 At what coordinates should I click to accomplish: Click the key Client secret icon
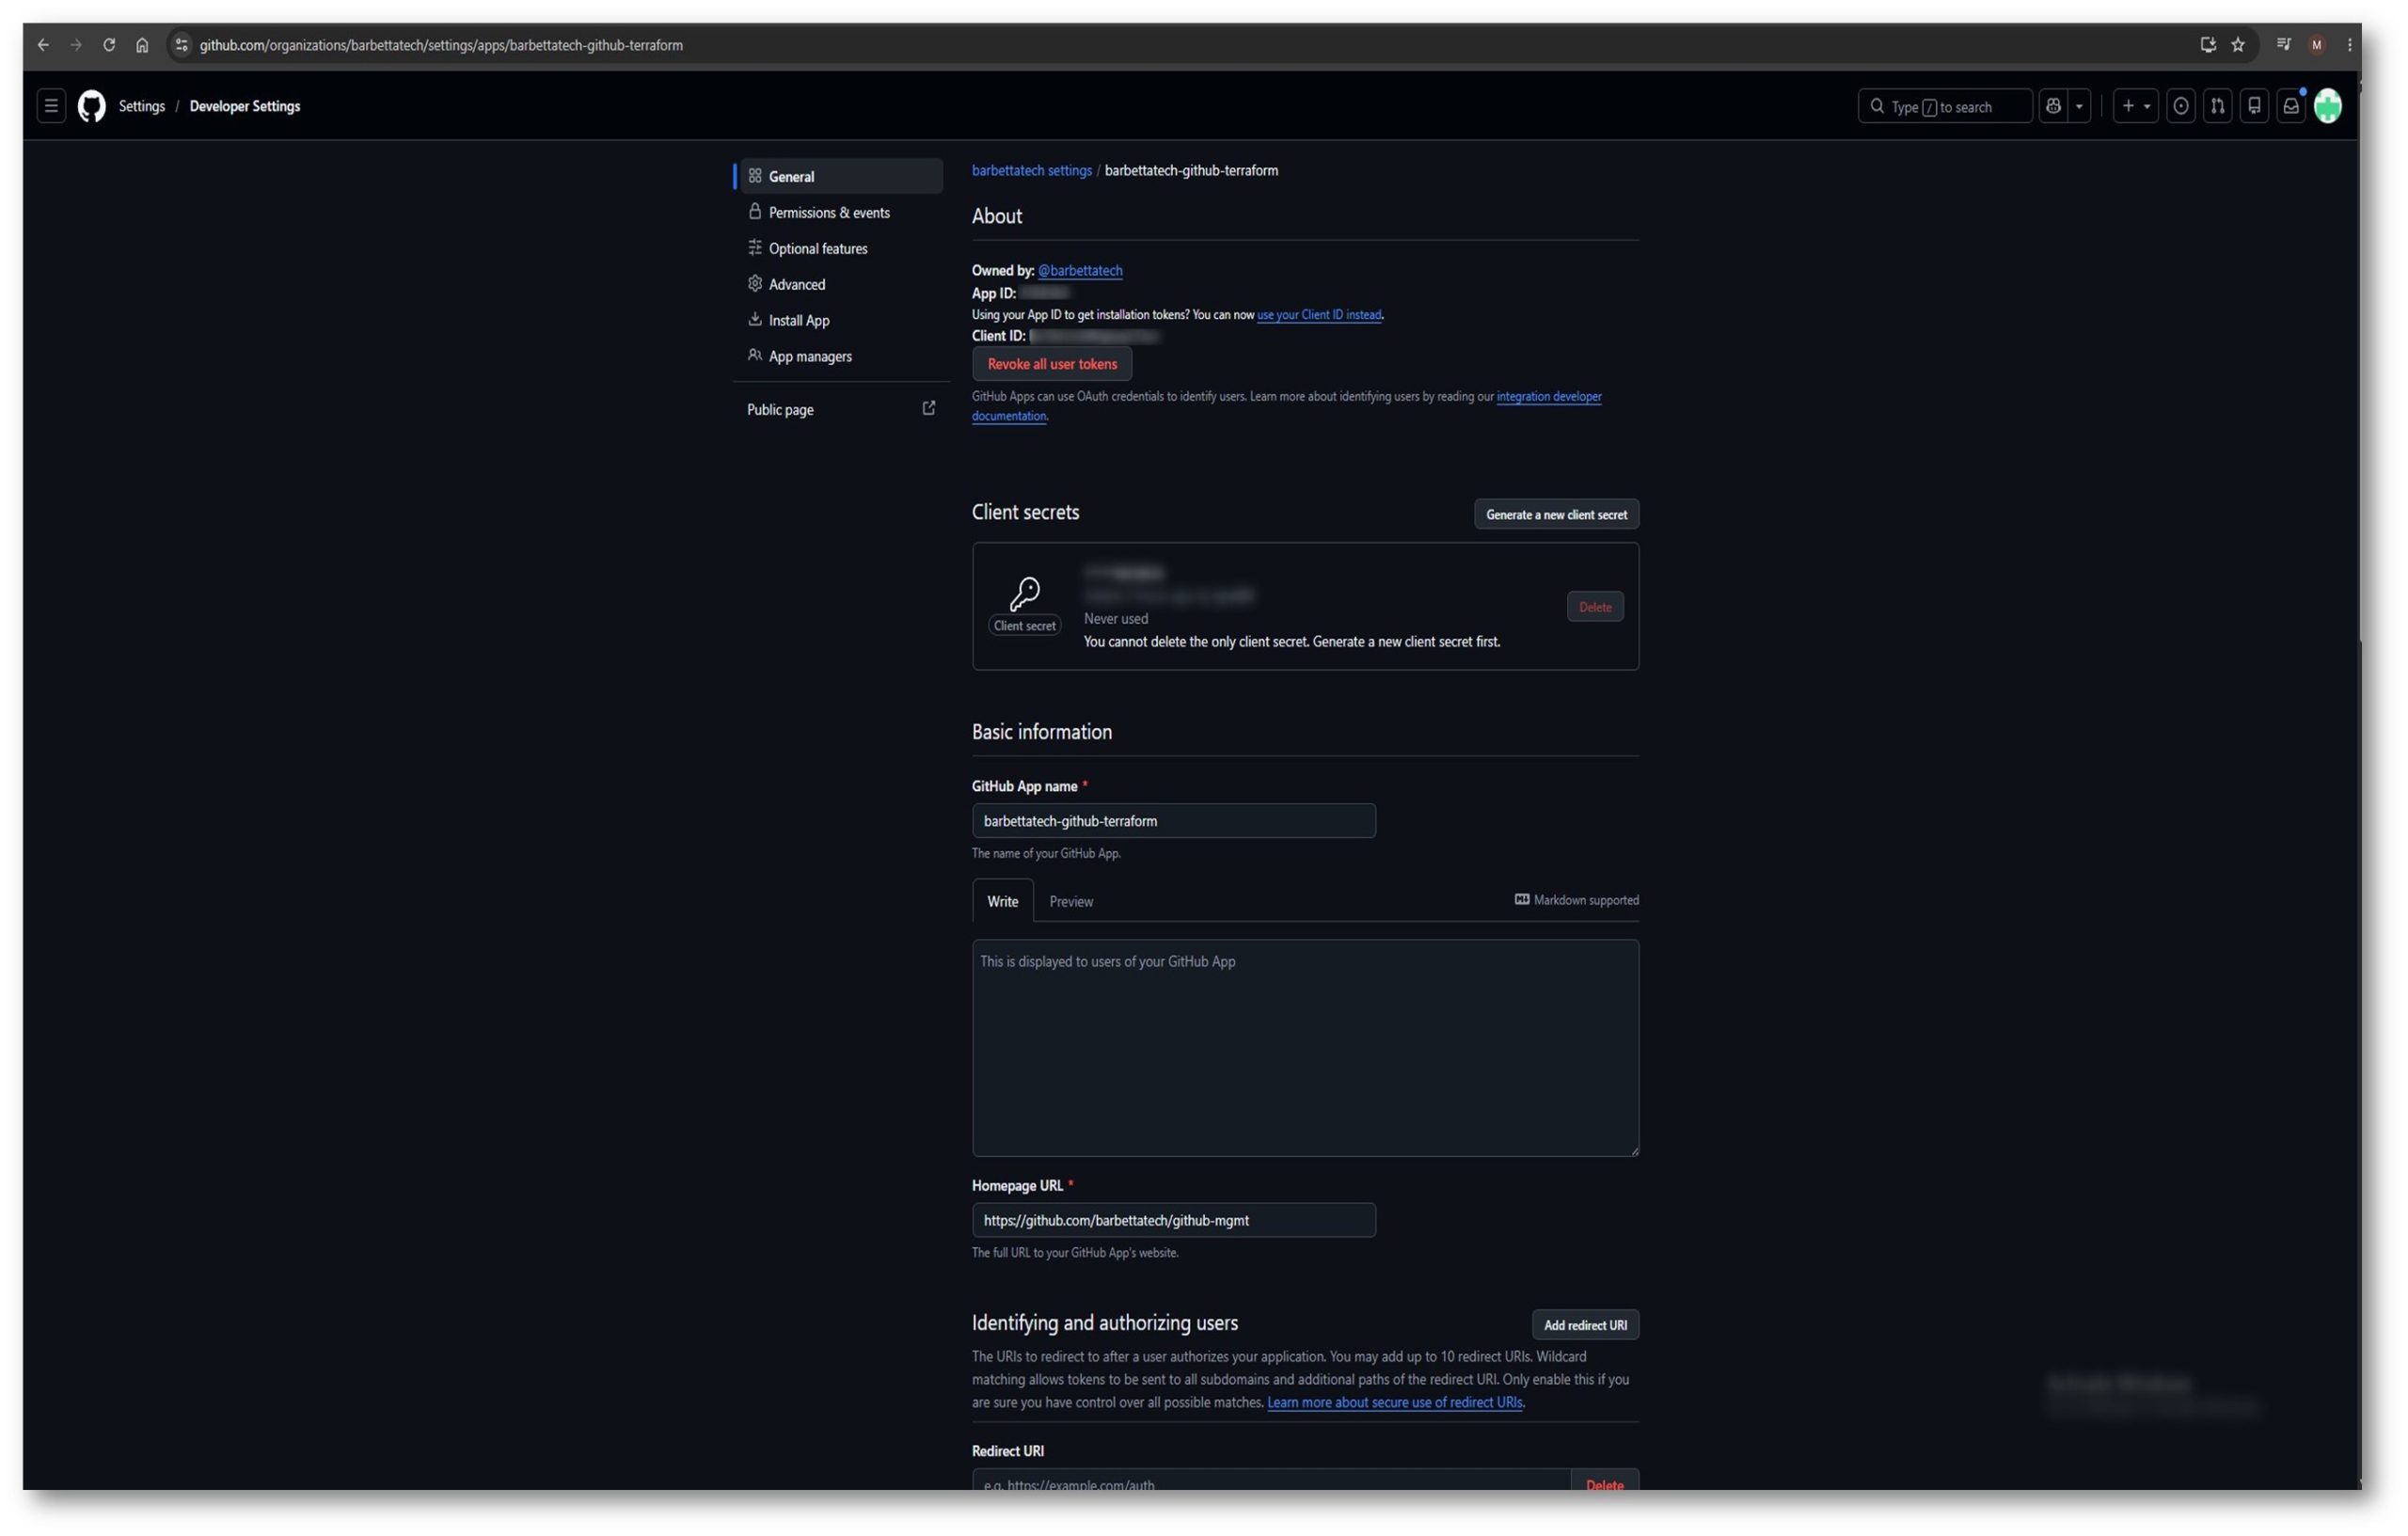click(x=1025, y=594)
